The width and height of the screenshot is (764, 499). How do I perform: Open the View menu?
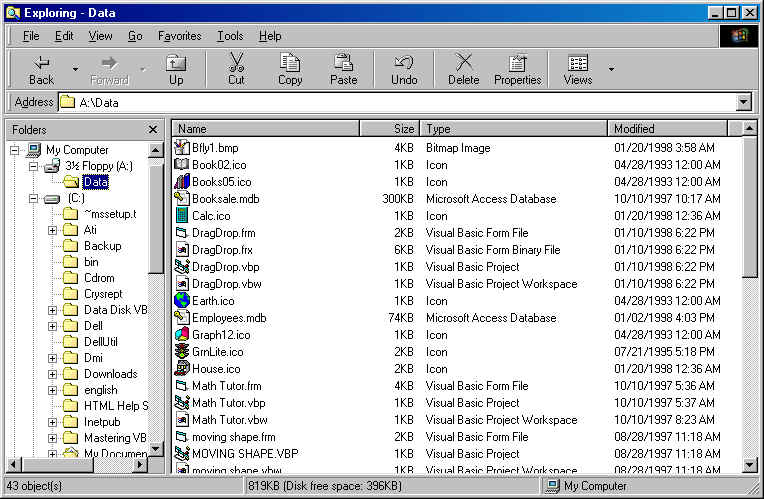tap(100, 36)
